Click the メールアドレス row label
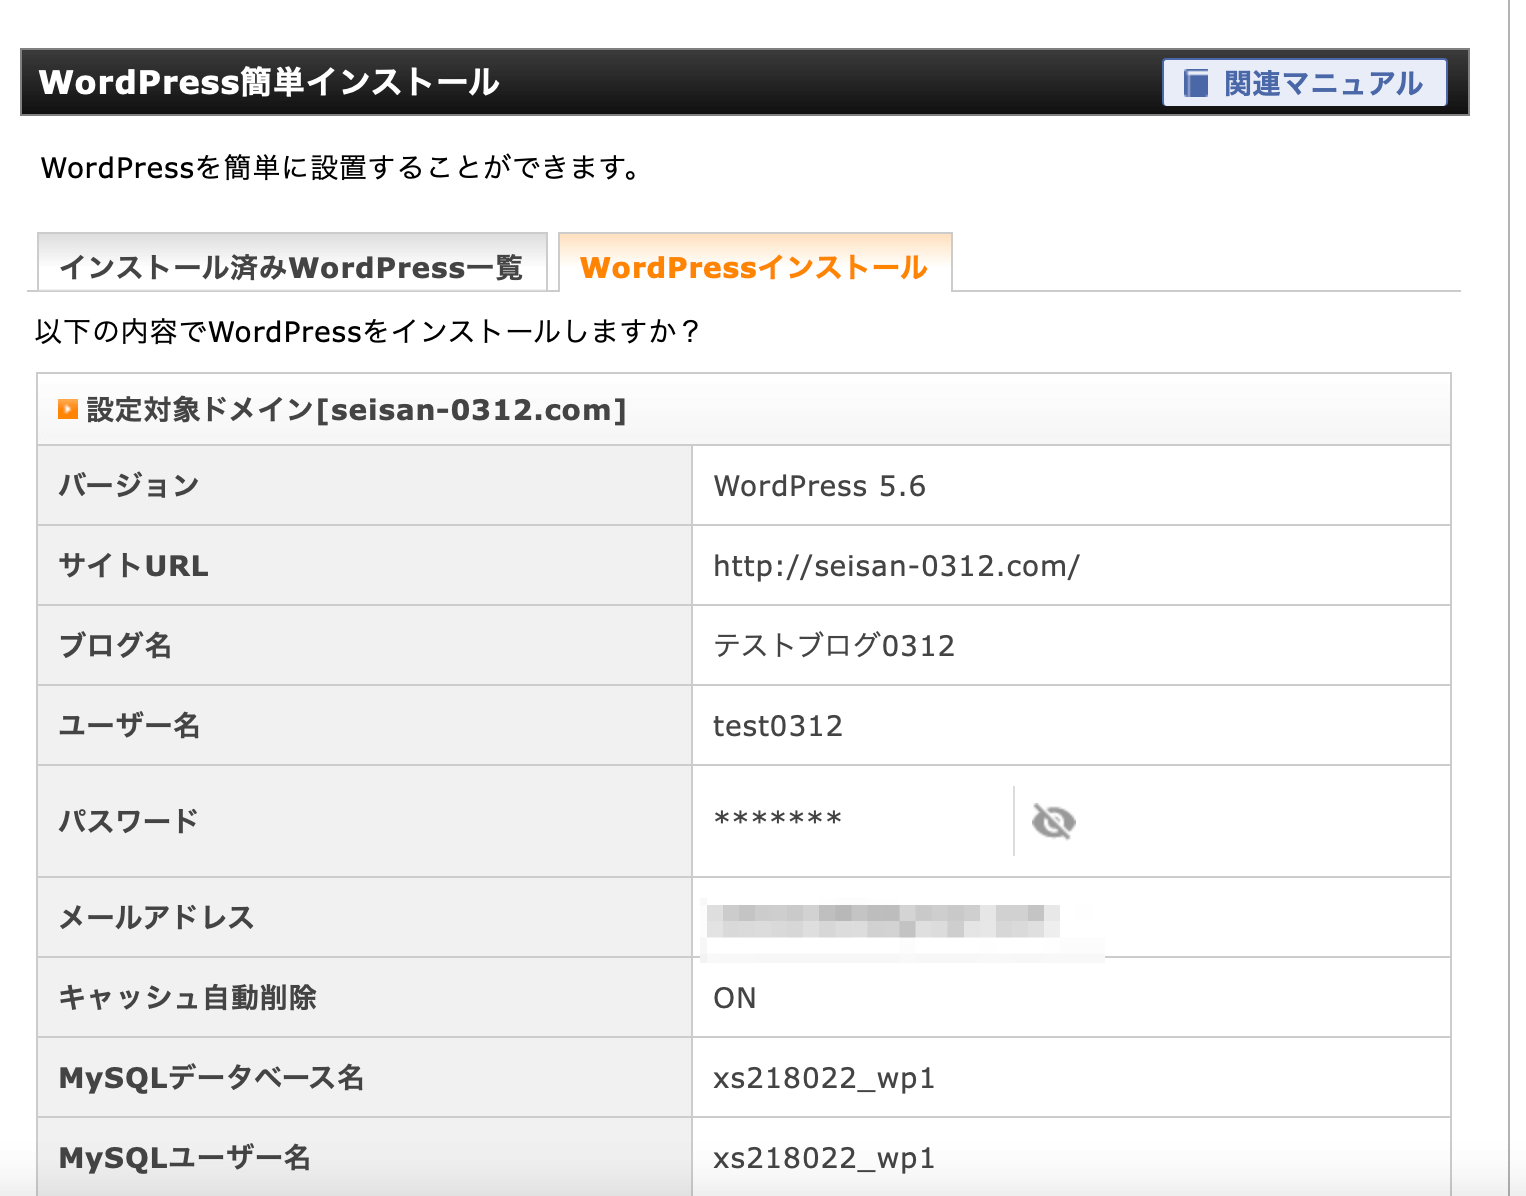Viewport: 1526px width, 1196px height. (x=156, y=918)
